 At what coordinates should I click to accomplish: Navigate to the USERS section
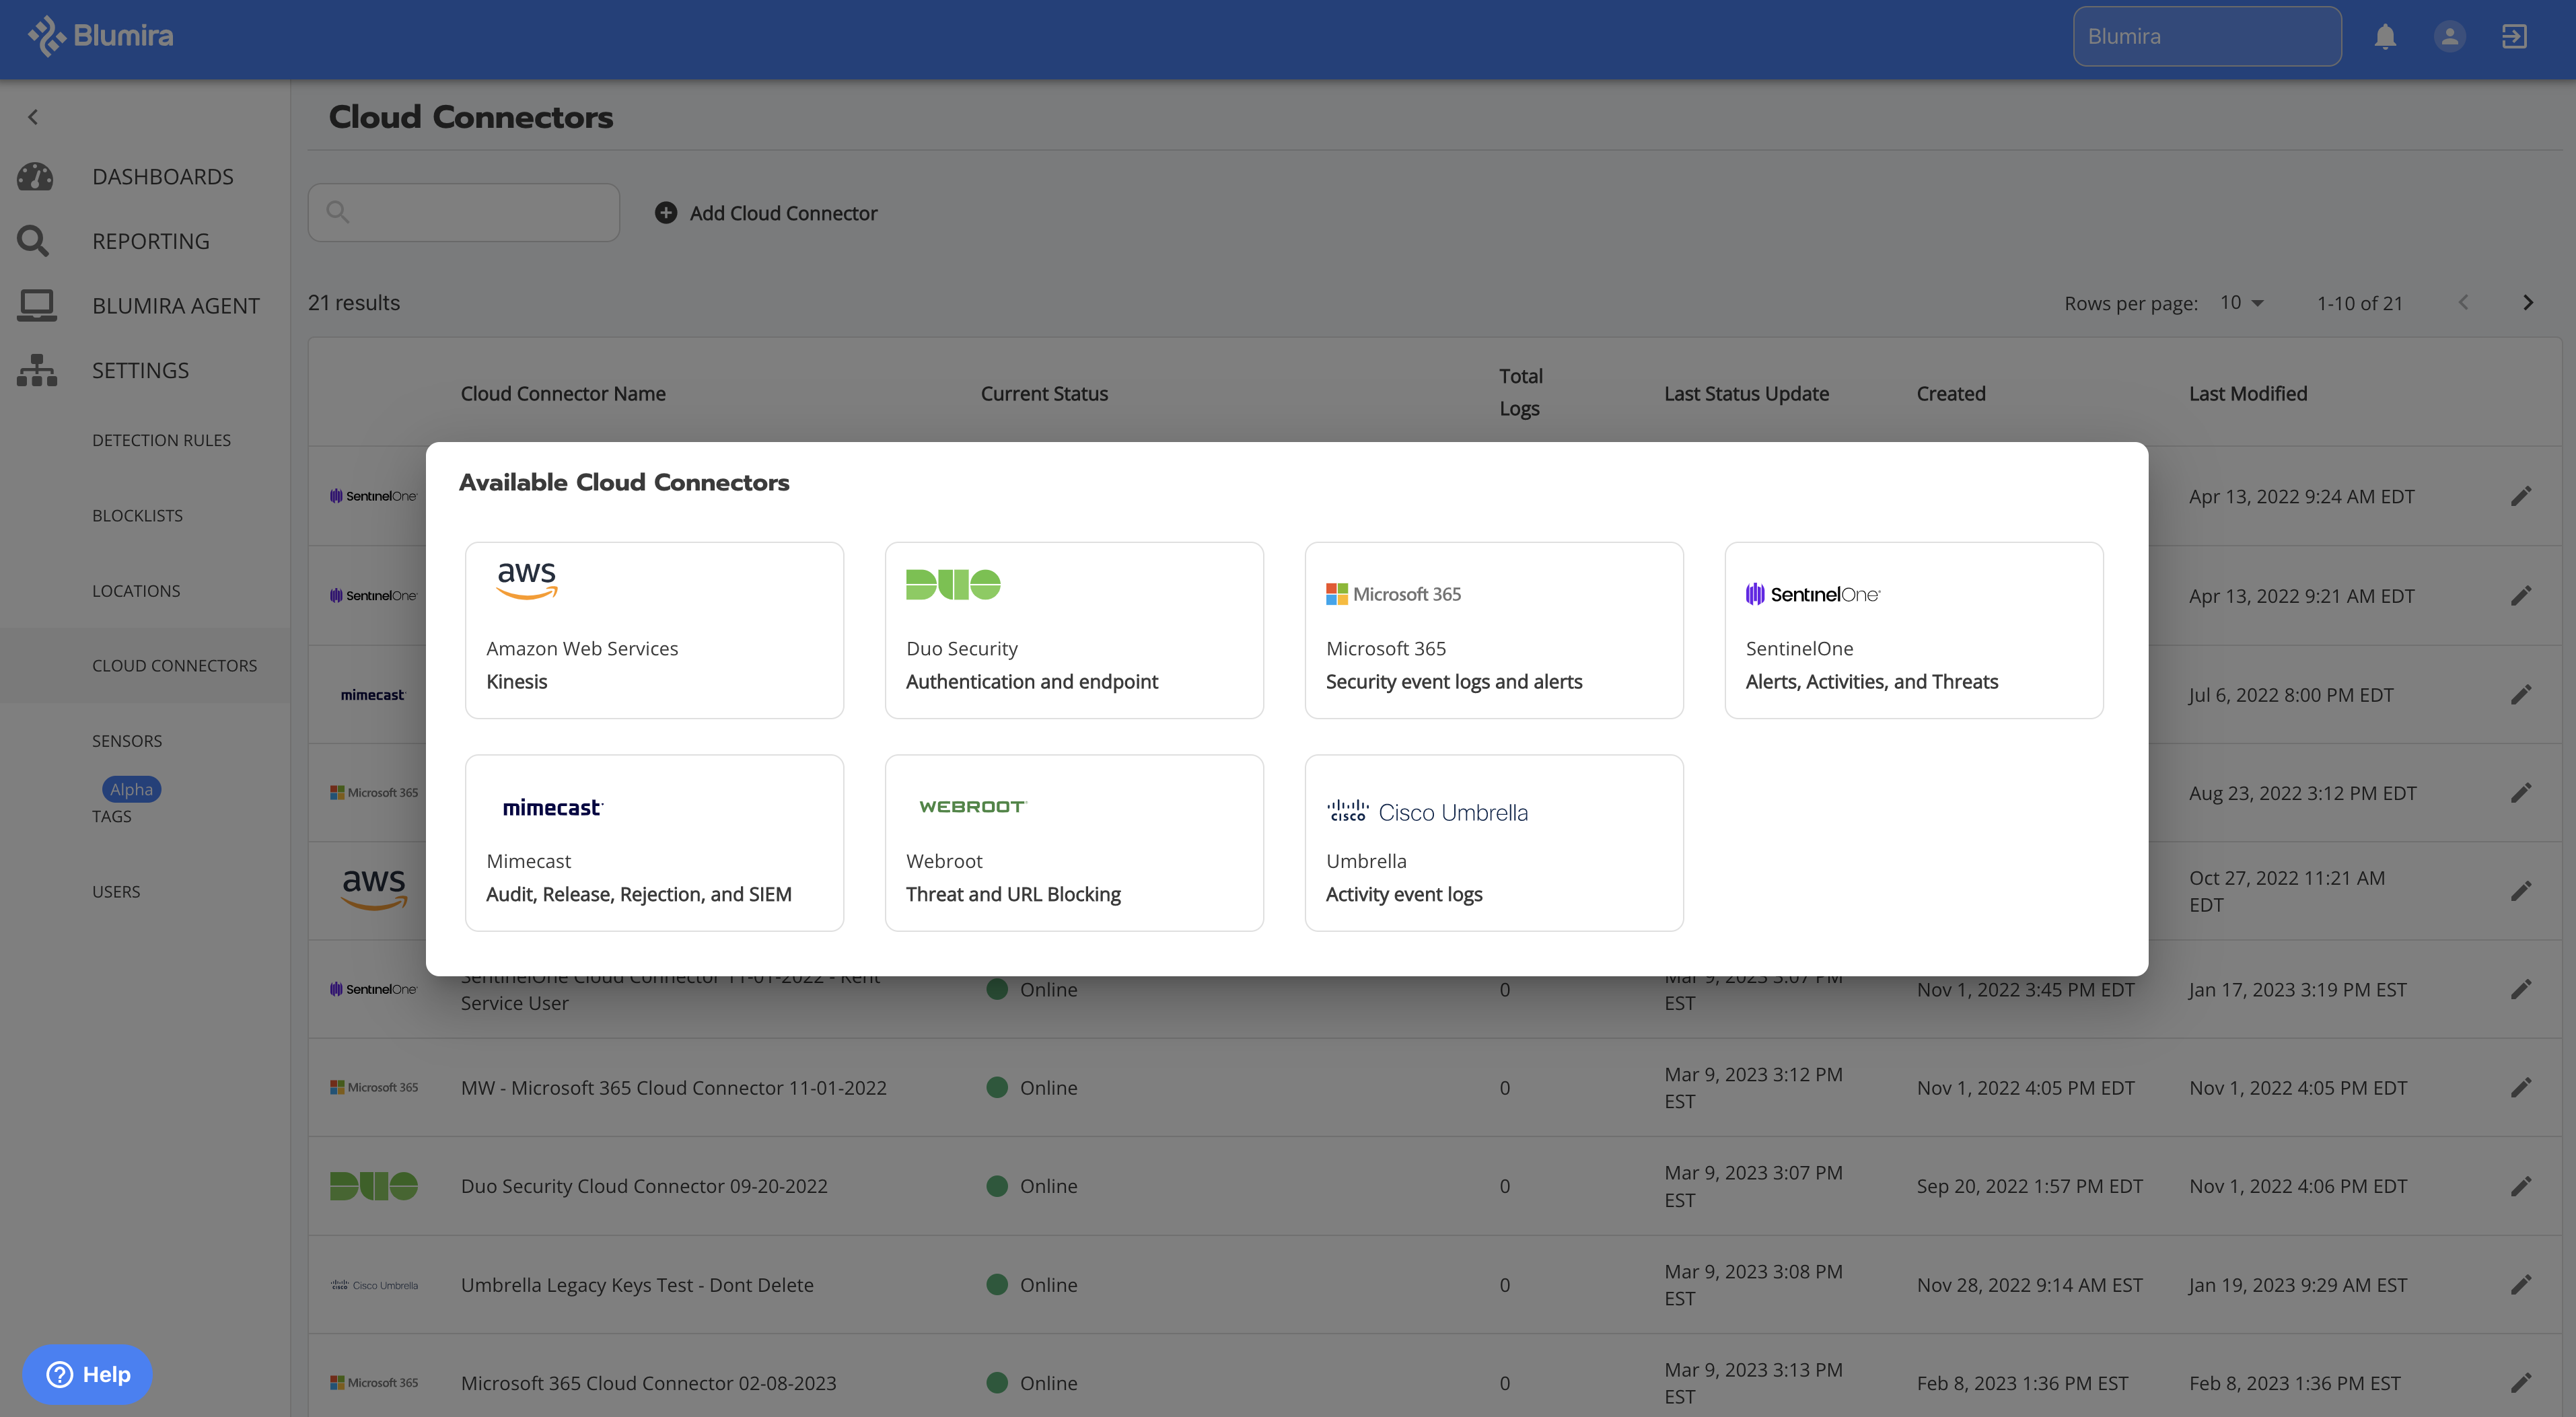116,891
